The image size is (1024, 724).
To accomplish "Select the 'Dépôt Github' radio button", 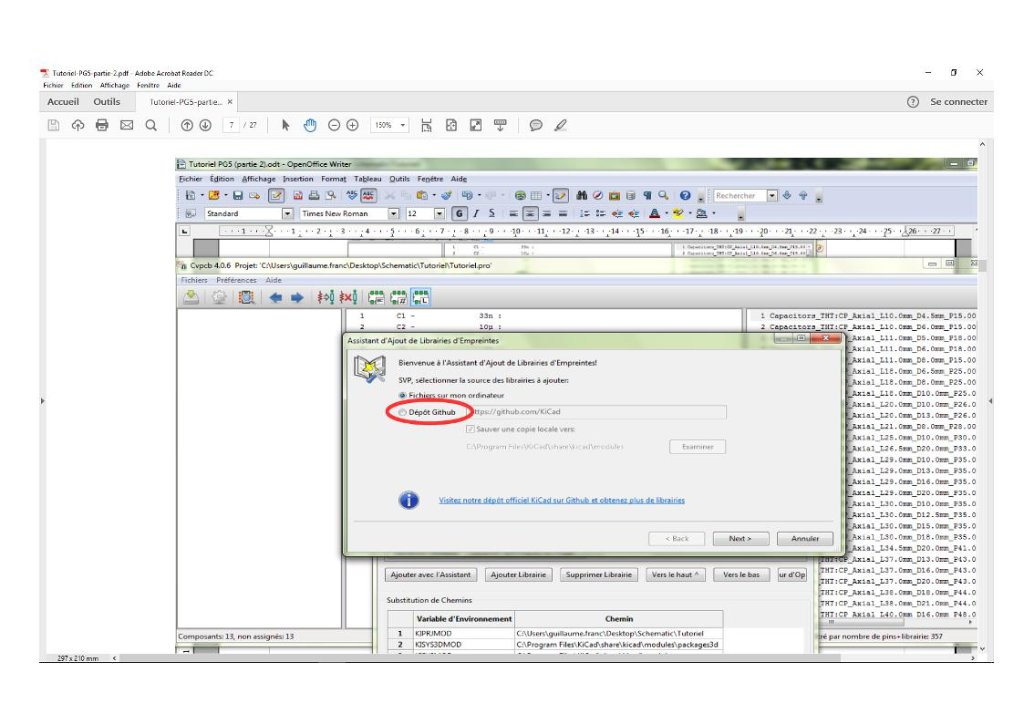I will [x=403, y=412].
